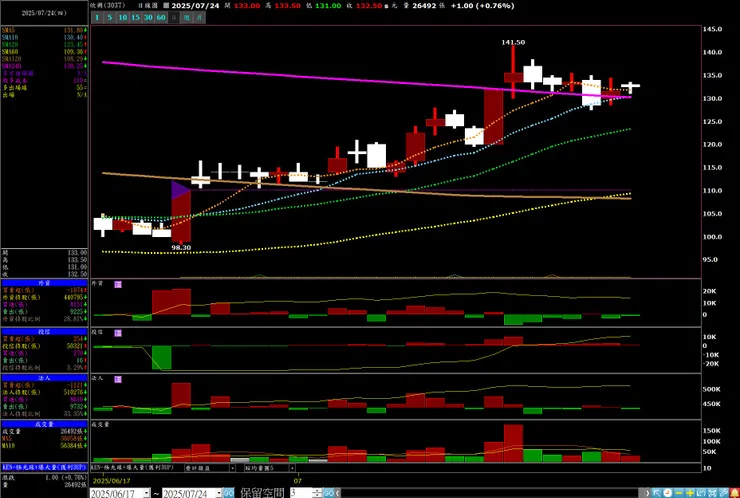Click the 保留空間 number input field

301,493
